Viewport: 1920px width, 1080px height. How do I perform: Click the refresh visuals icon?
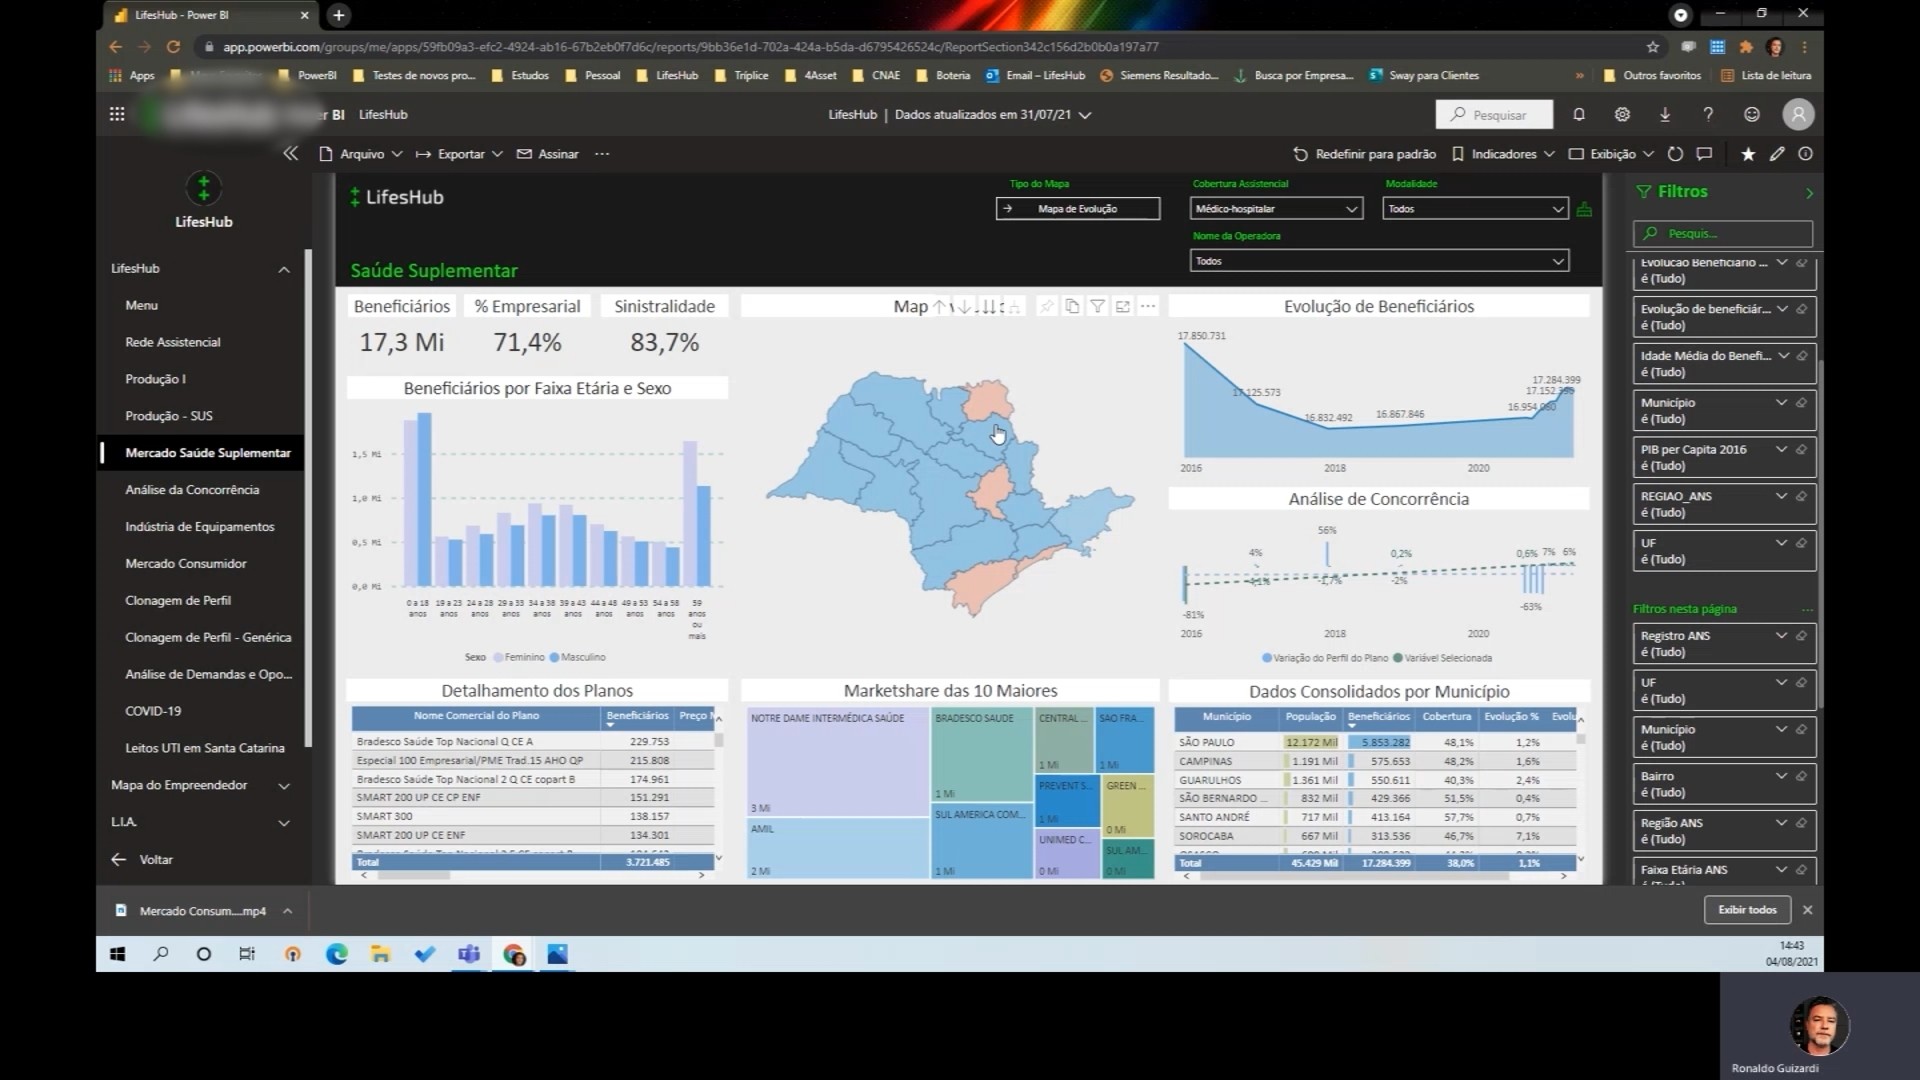point(1675,154)
